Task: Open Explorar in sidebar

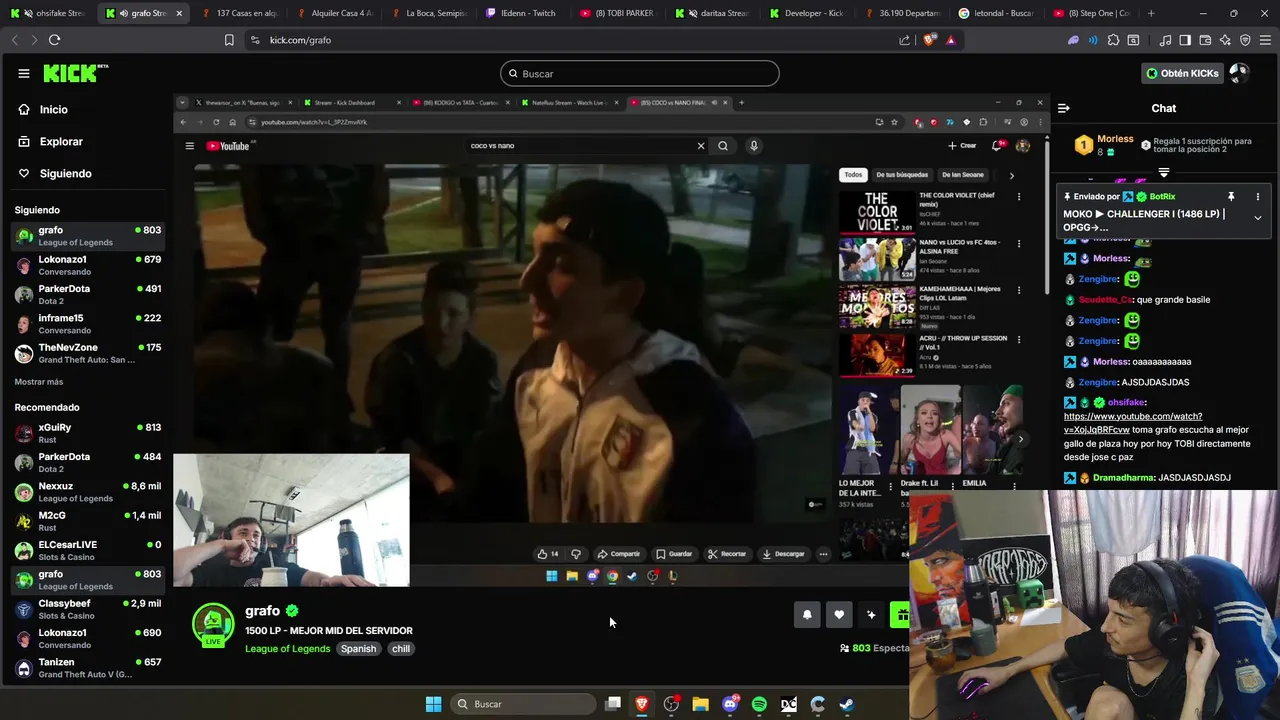Action: [x=61, y=141]
